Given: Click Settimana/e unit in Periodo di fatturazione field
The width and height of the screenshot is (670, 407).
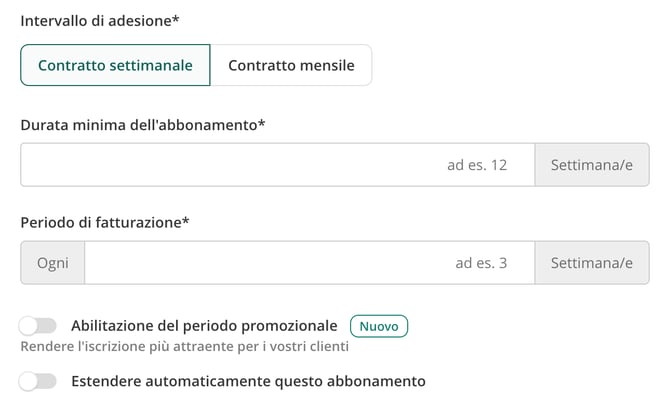Looking at the screenshot, I should pos(592,263).
